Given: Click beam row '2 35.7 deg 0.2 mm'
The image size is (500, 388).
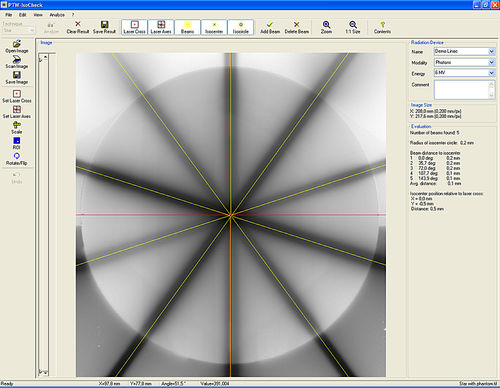Looking at the screenshot, I should 435,163.
